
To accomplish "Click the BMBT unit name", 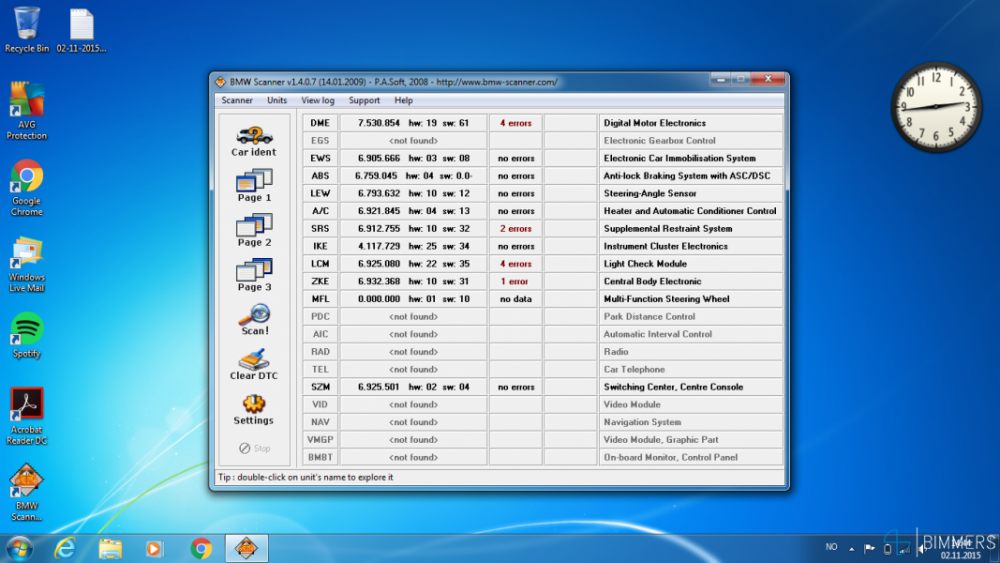I will pos(320,457).
